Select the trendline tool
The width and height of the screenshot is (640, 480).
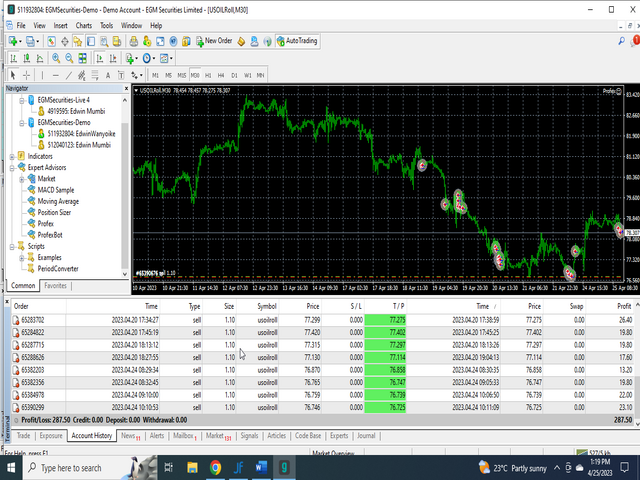(69, 75)
